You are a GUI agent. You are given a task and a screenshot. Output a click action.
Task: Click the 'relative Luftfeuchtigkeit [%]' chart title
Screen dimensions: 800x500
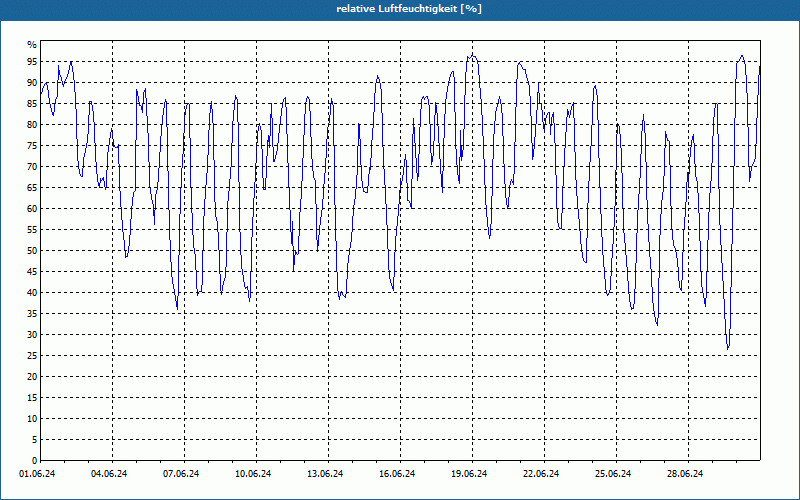pos(409,9)
